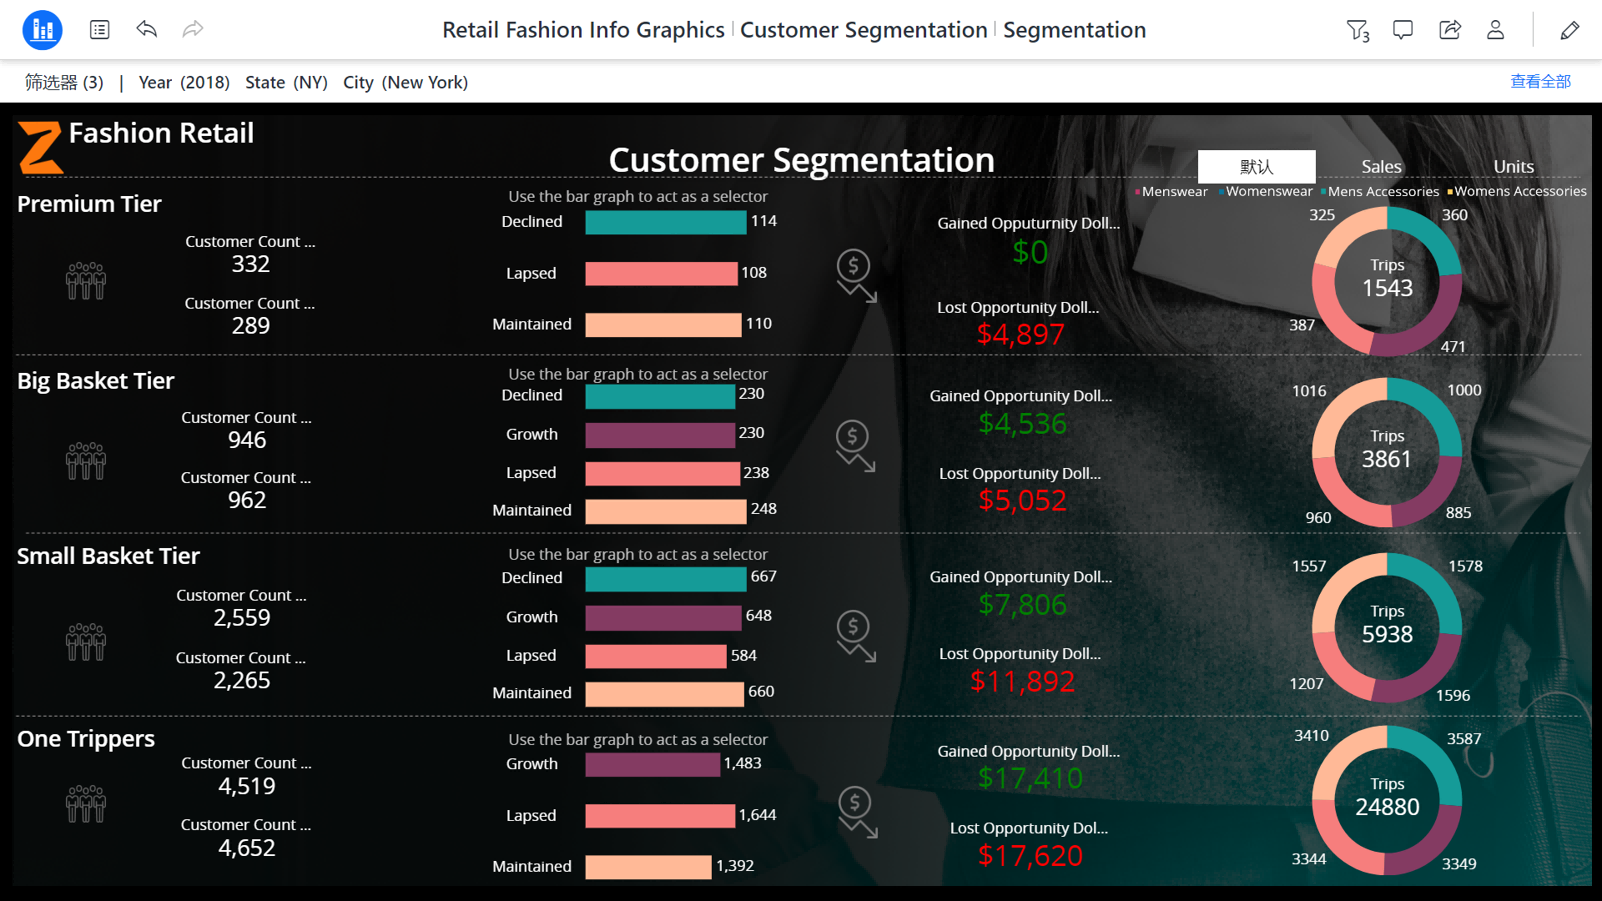Viewport: 1602px width, 901px height.
Task: Click Big Basket gained opportunity $4,536
Action: [x=1023, y=424]
